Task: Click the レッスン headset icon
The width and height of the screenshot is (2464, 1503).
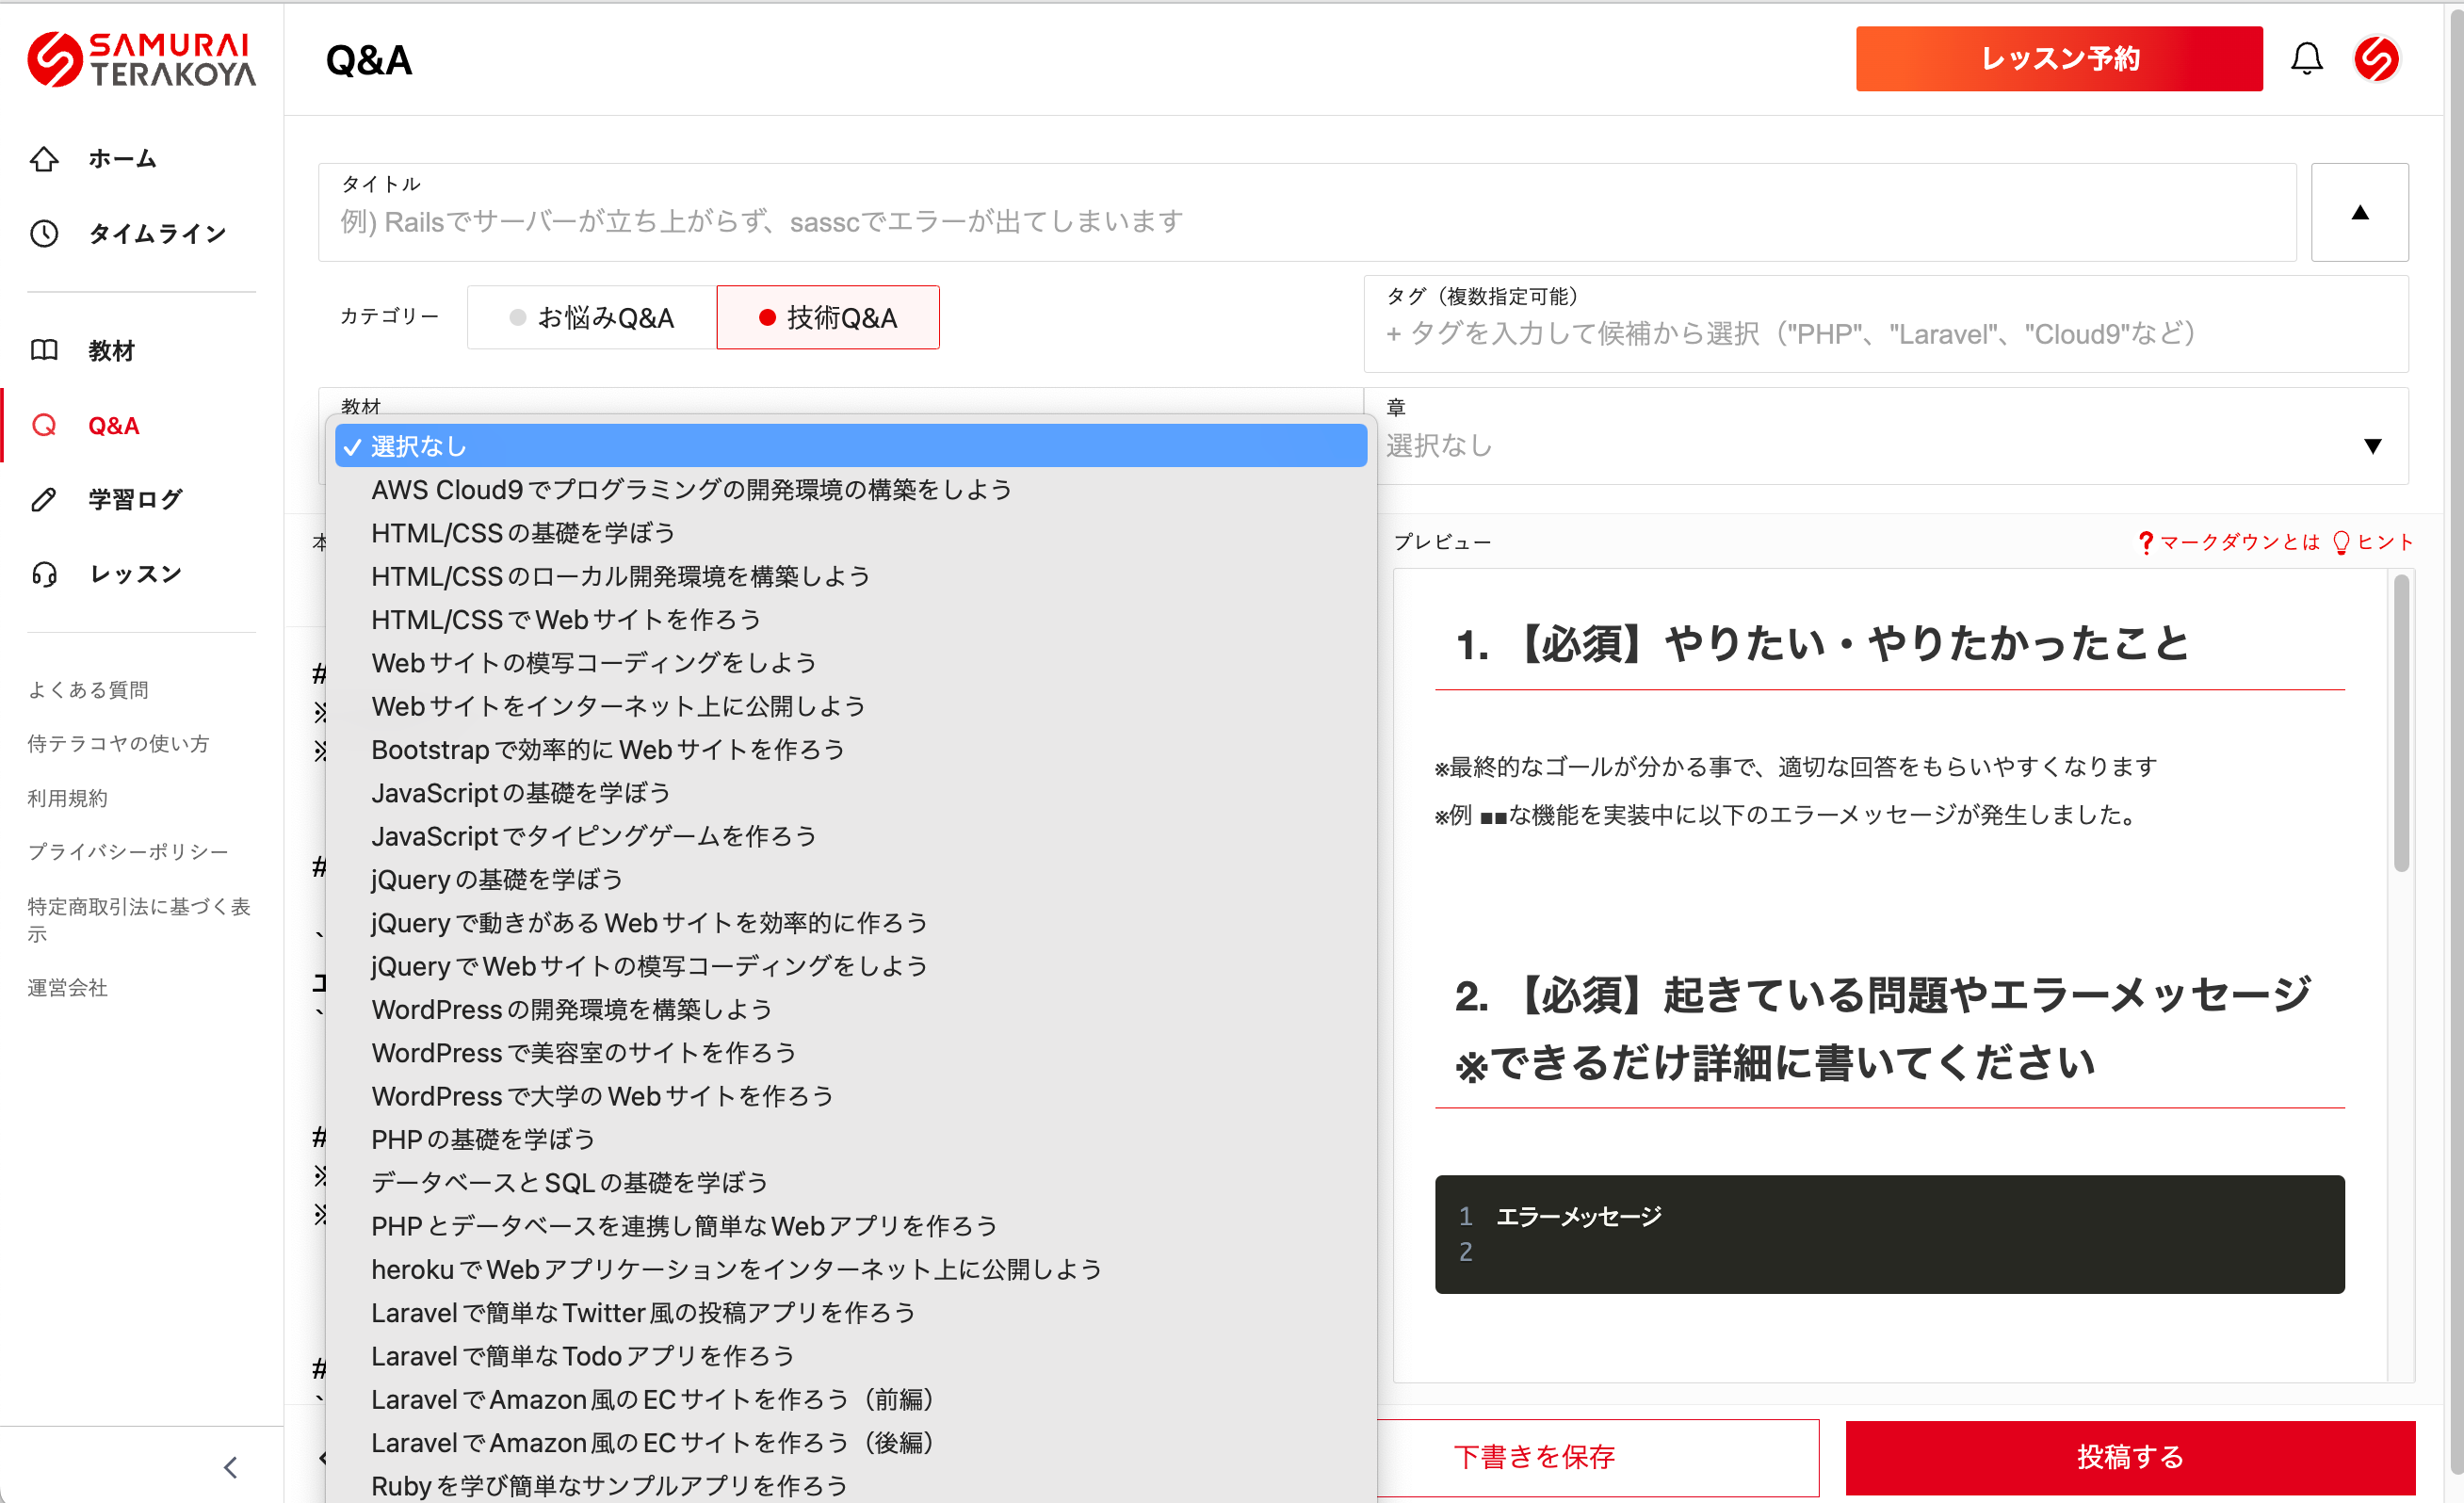Action: click(44, 574)
